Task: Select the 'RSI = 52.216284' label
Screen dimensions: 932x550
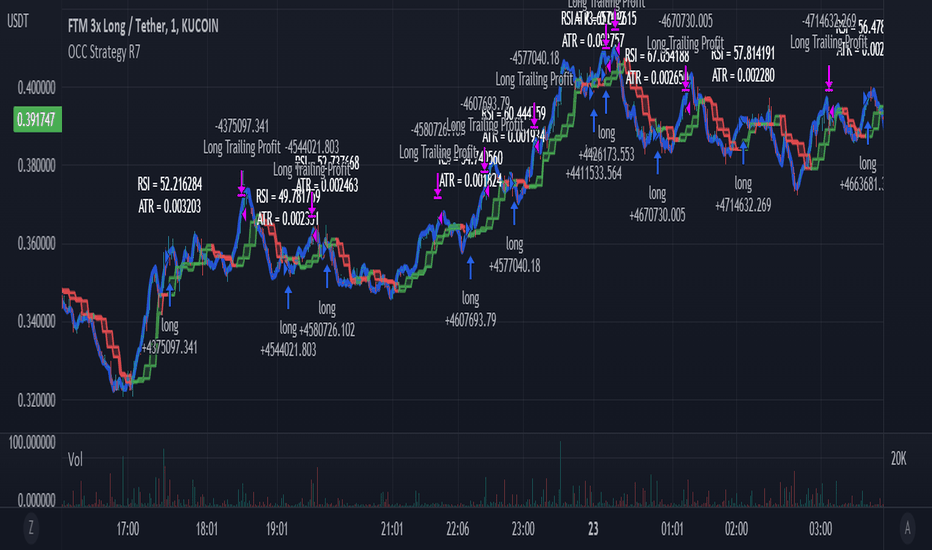Action: pos(169,184)
